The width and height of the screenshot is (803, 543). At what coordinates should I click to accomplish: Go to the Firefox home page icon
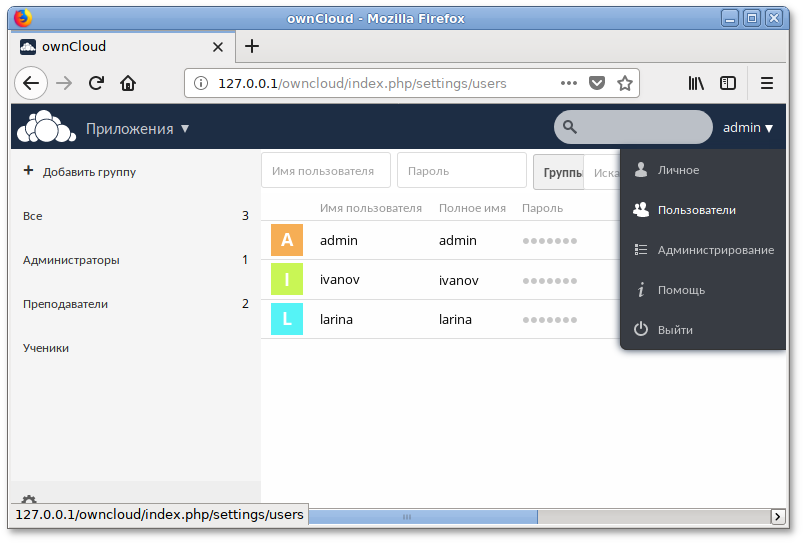point(128,83)
